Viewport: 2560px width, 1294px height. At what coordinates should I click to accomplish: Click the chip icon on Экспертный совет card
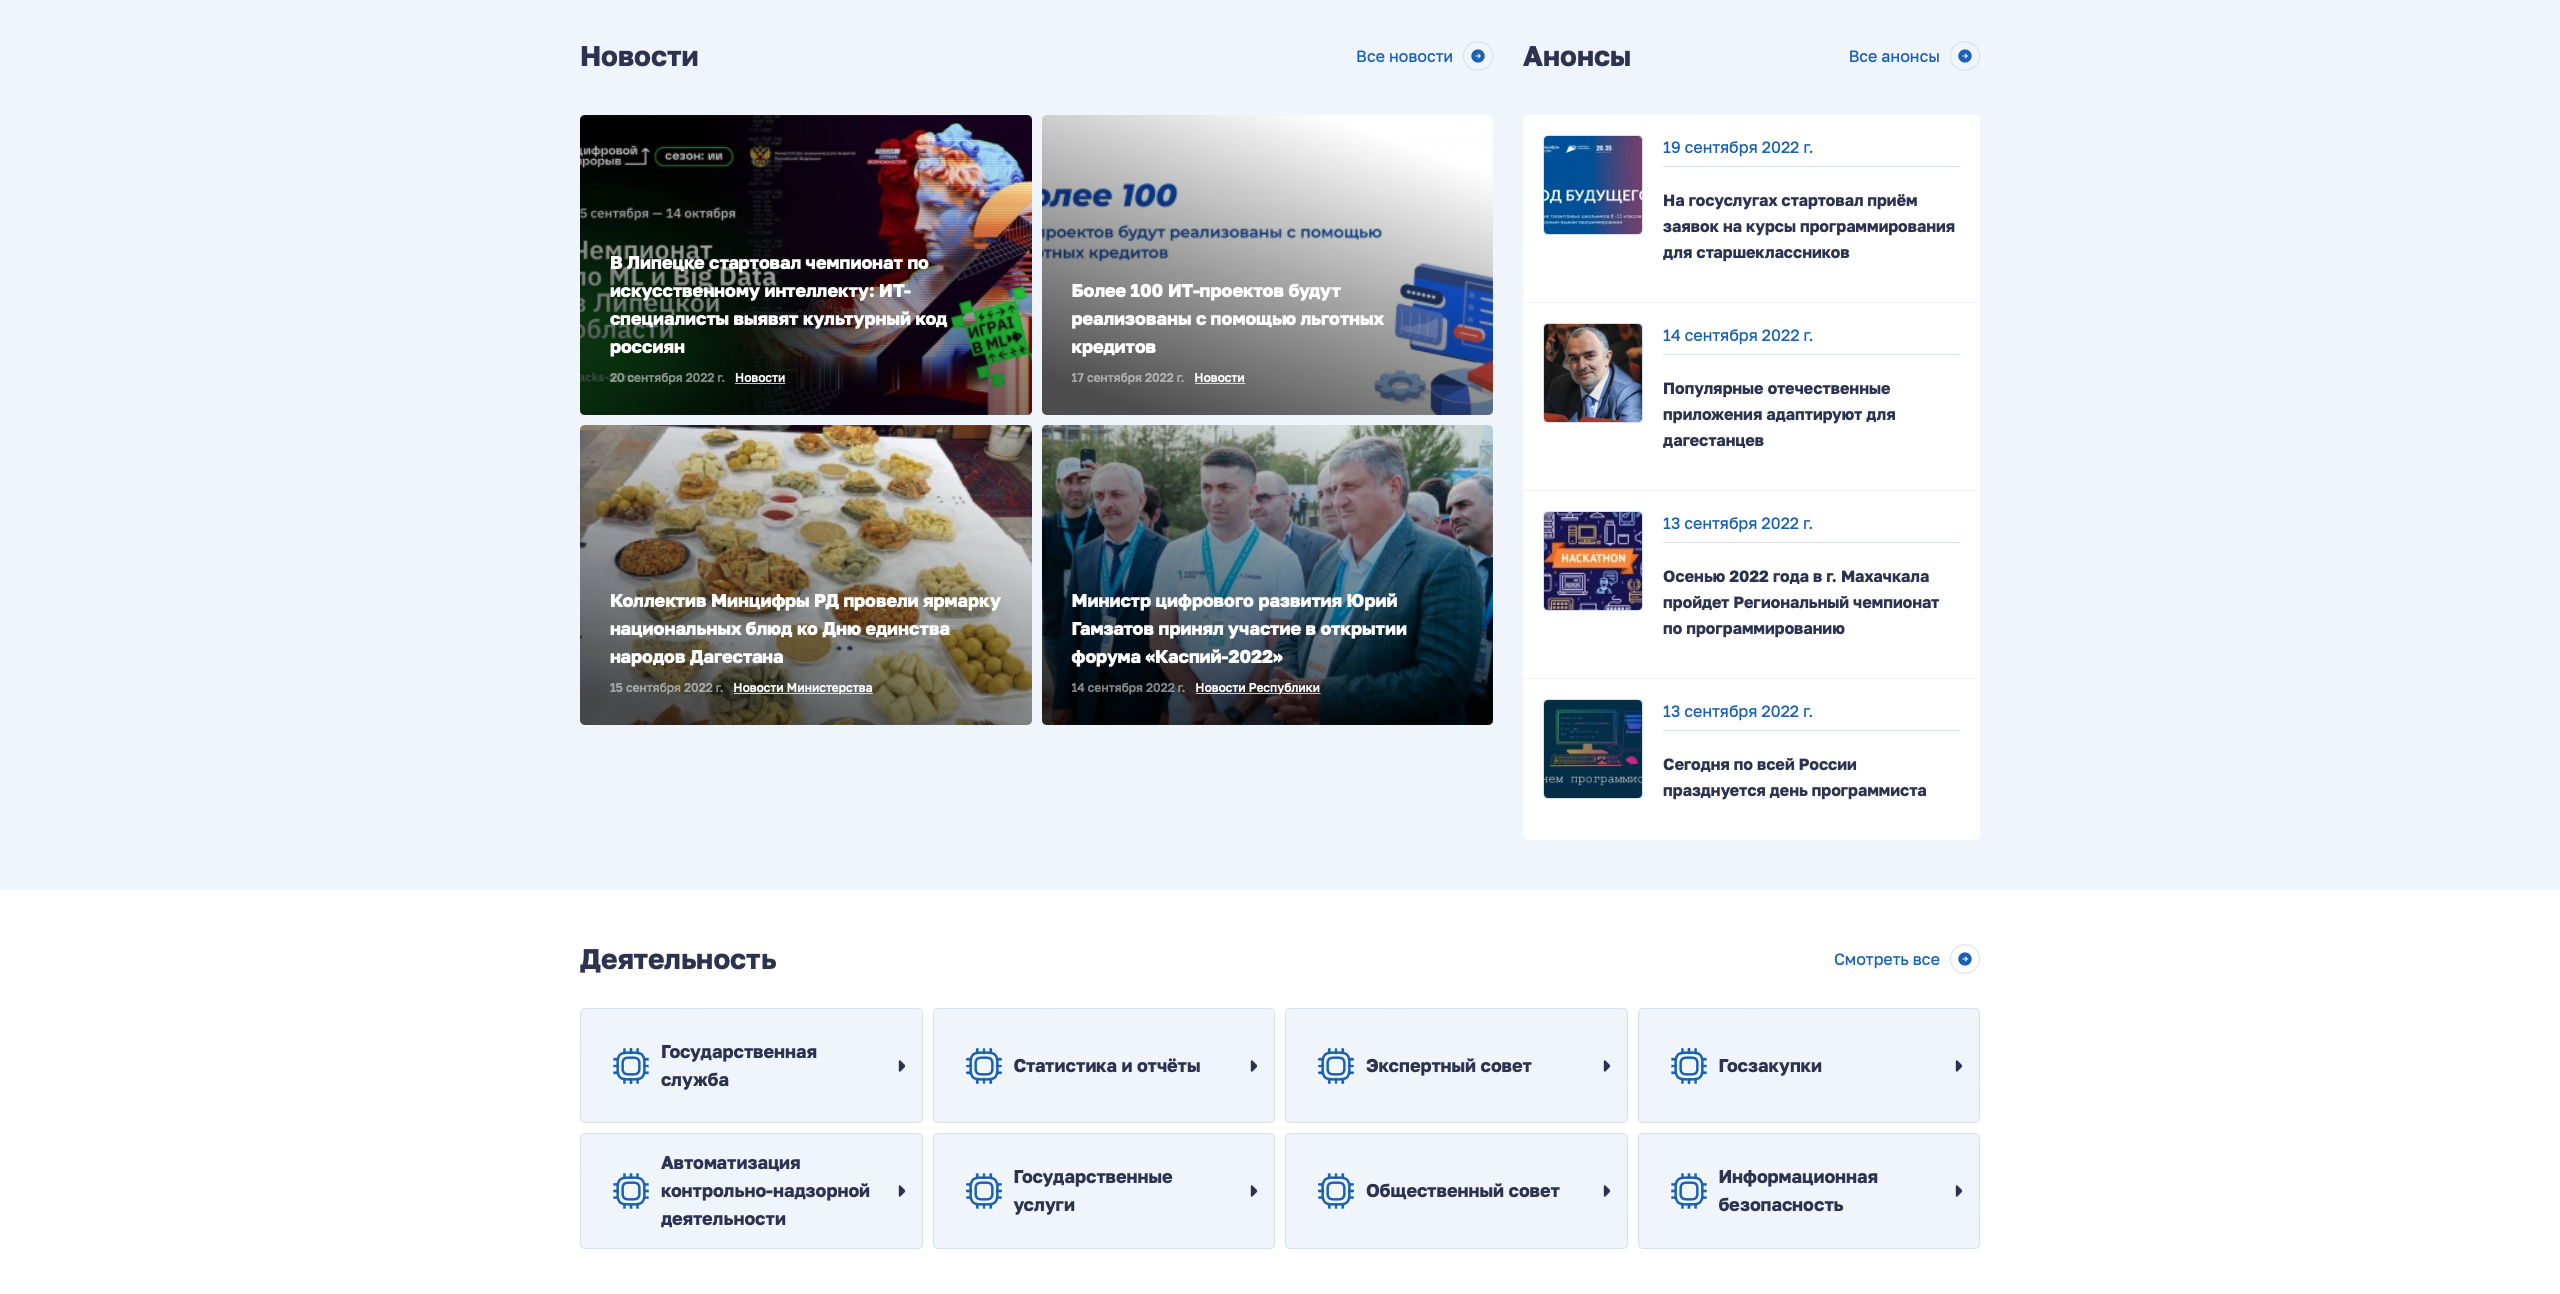pos(1336,1066)
